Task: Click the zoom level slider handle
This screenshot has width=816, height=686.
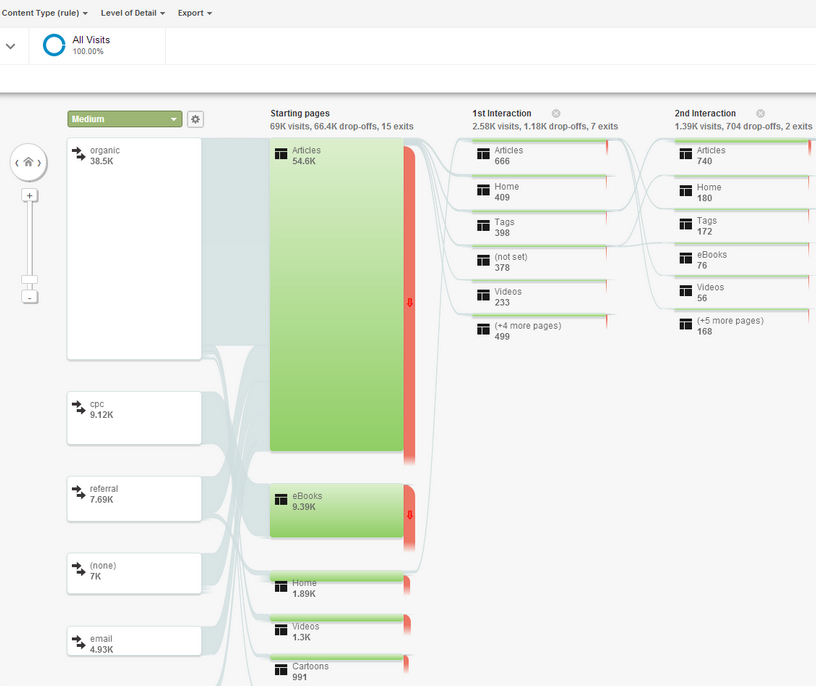Action: 29,278
